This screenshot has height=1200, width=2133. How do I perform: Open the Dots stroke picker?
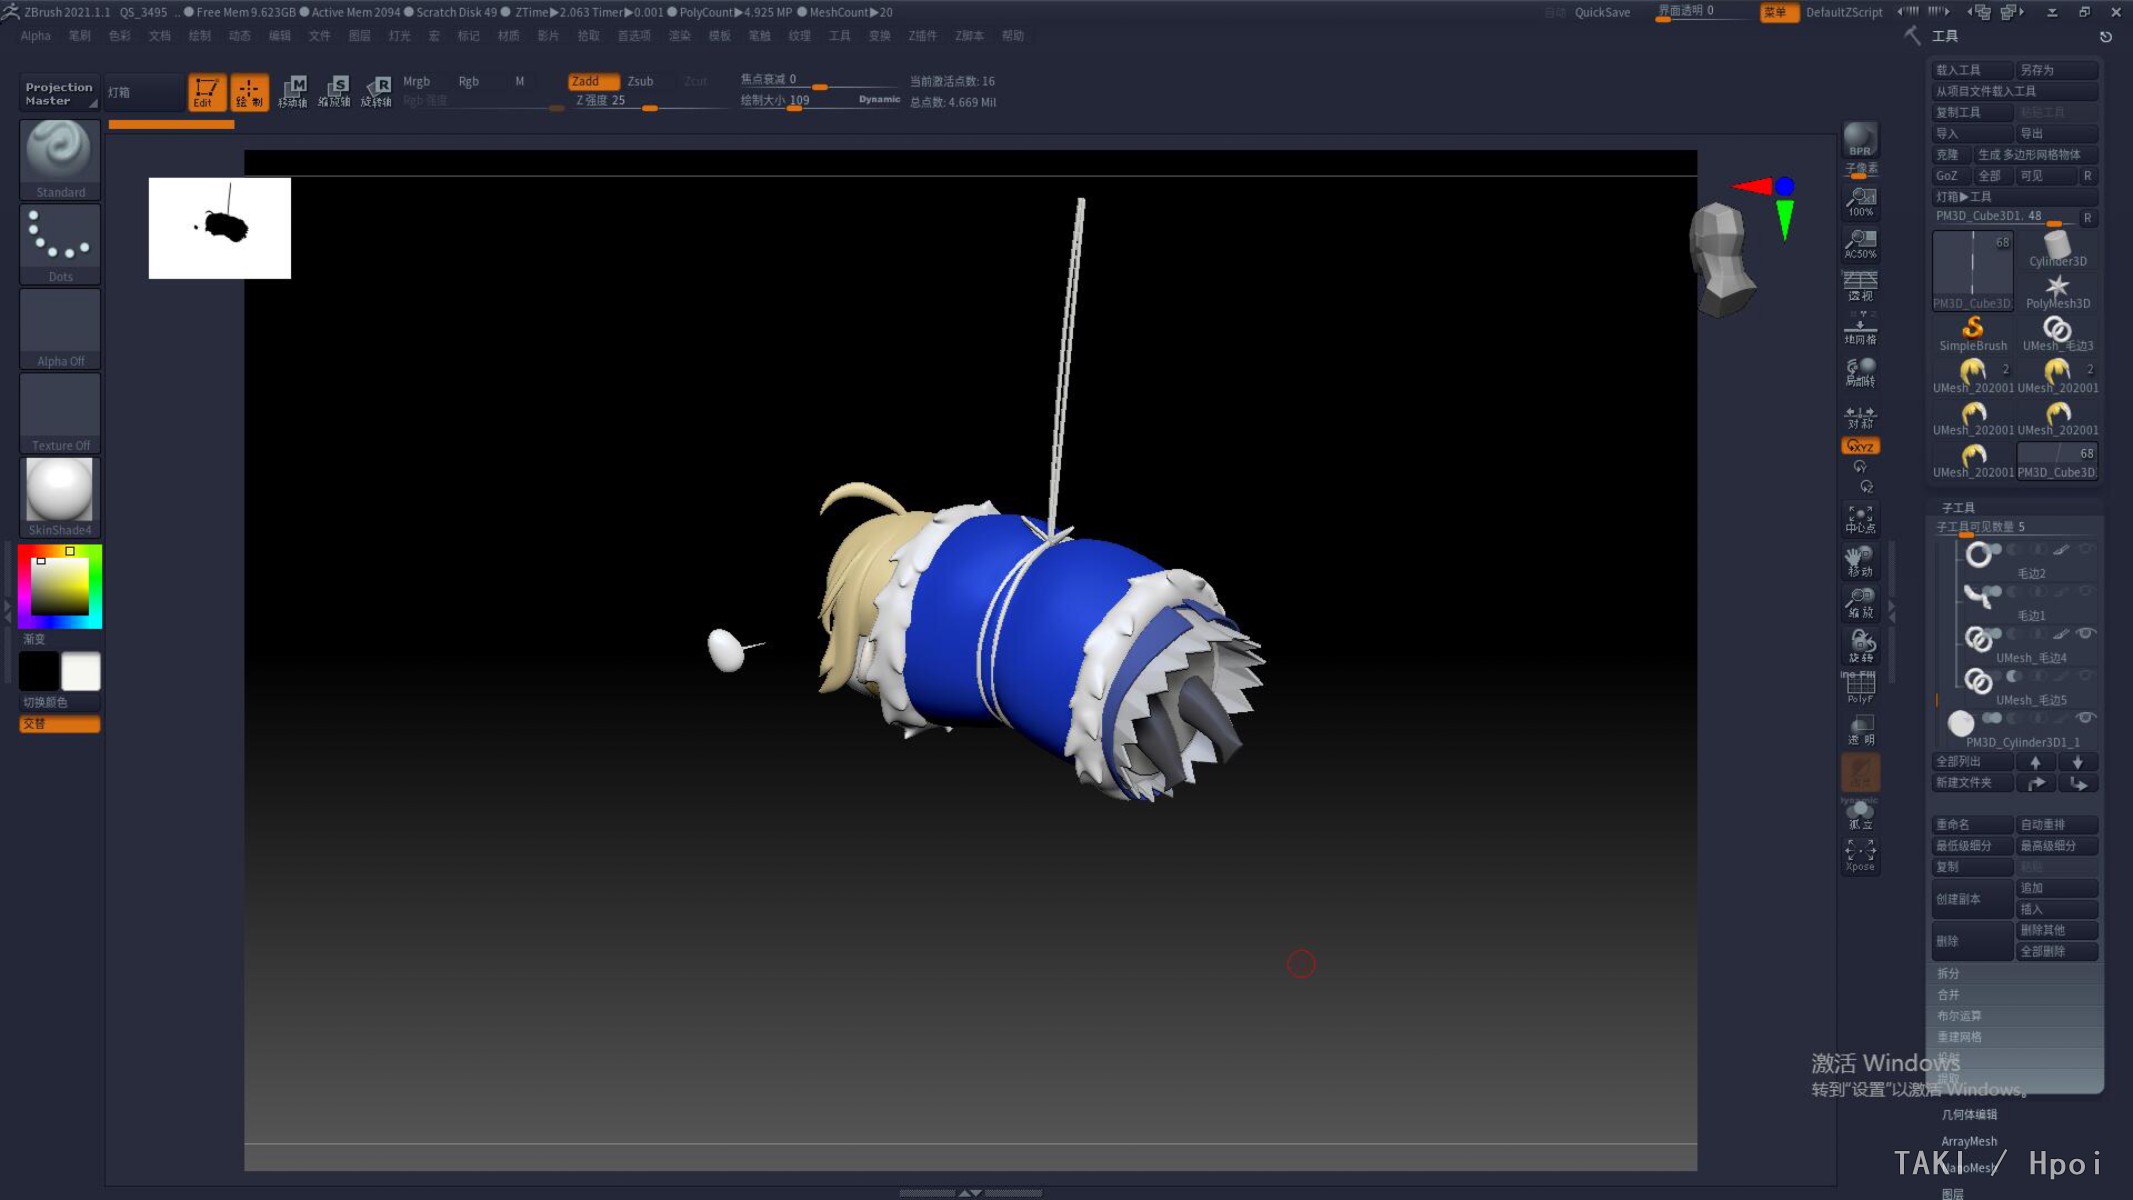tap(60, 244)
